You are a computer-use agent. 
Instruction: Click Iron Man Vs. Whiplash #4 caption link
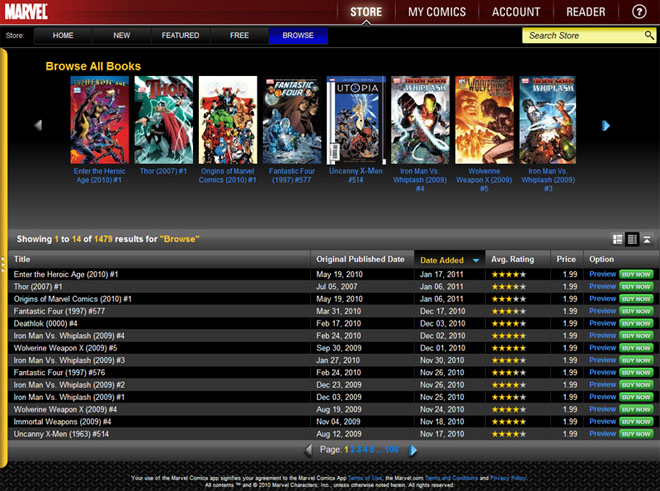tap(420, 180)
